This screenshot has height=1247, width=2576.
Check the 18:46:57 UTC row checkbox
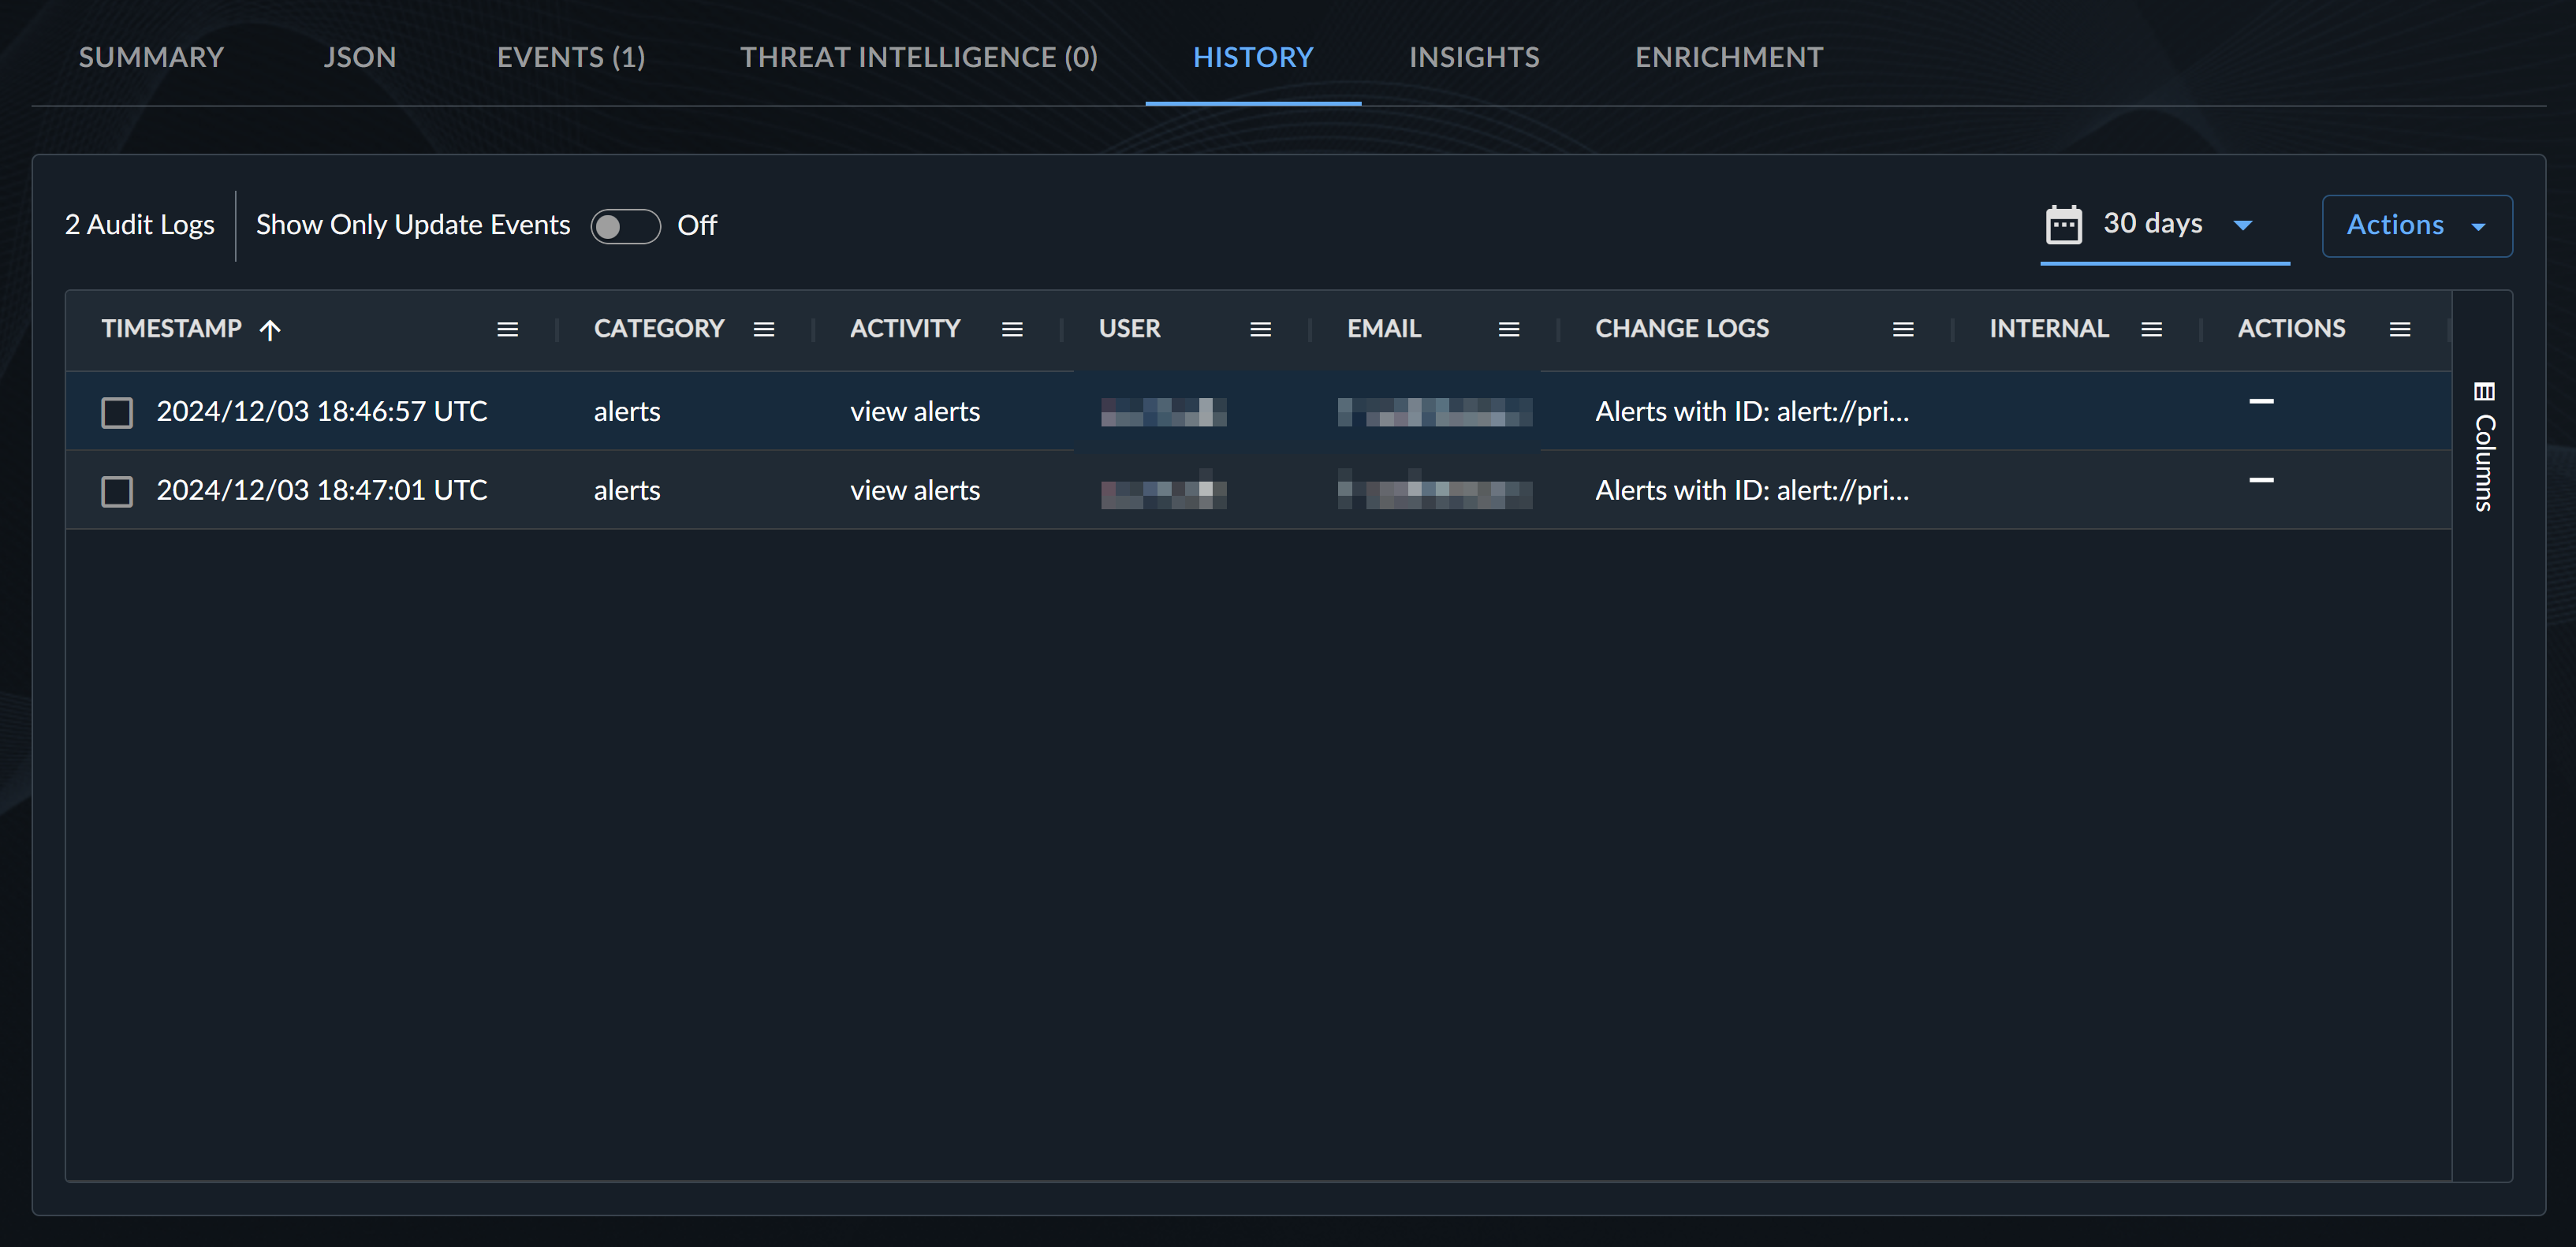pyautogui.click(x=117, y=412)
